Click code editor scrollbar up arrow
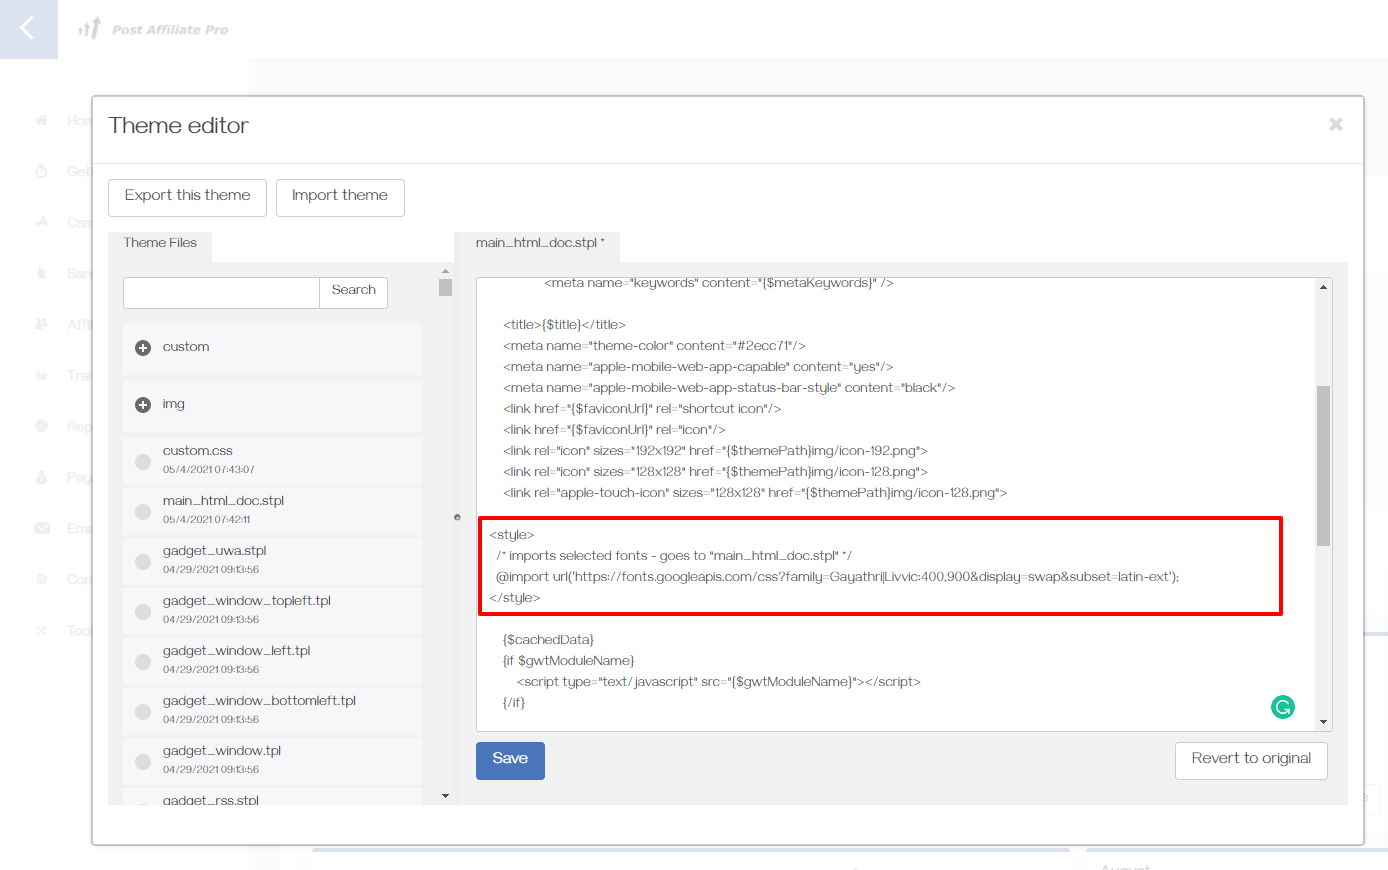Viewport: 1388px width, 870px height. tap(1323, 287)
